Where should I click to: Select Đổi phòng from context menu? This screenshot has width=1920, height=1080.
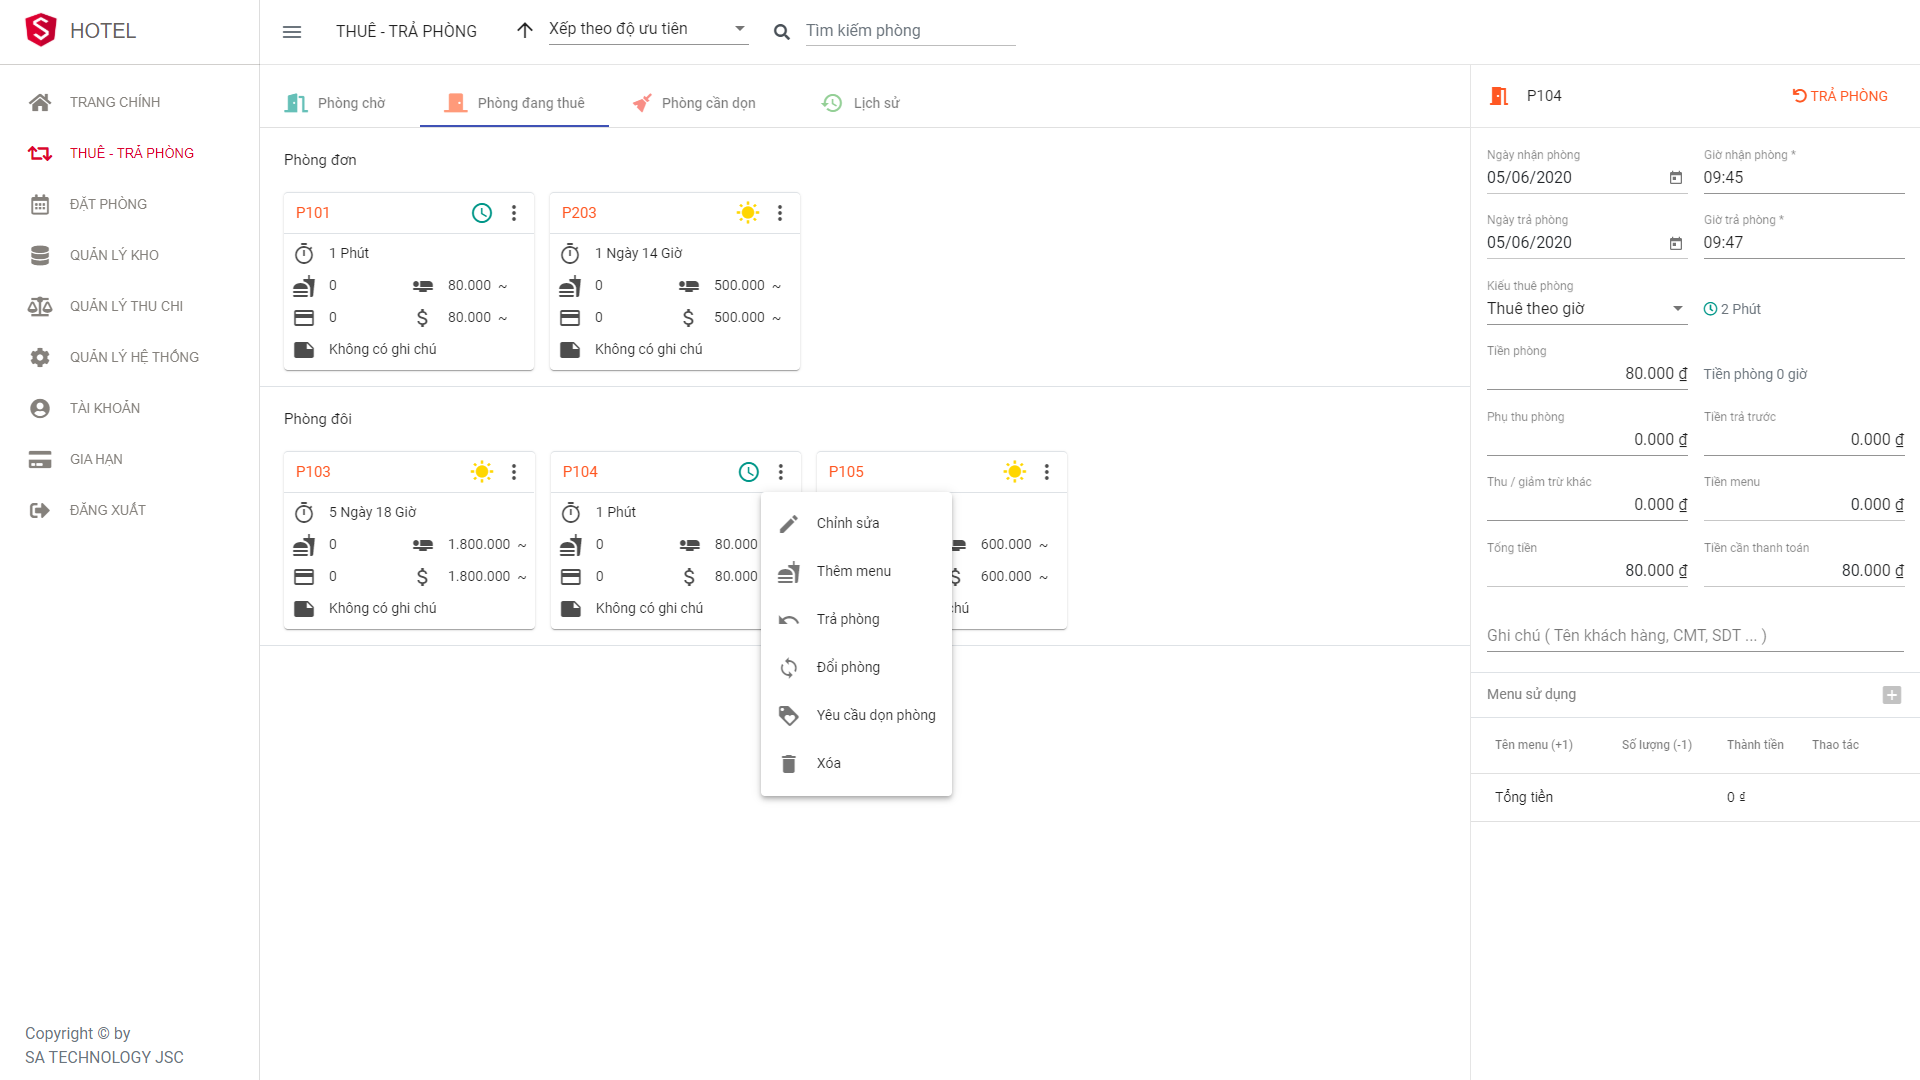pyautogui.click(x=848, y=667)
